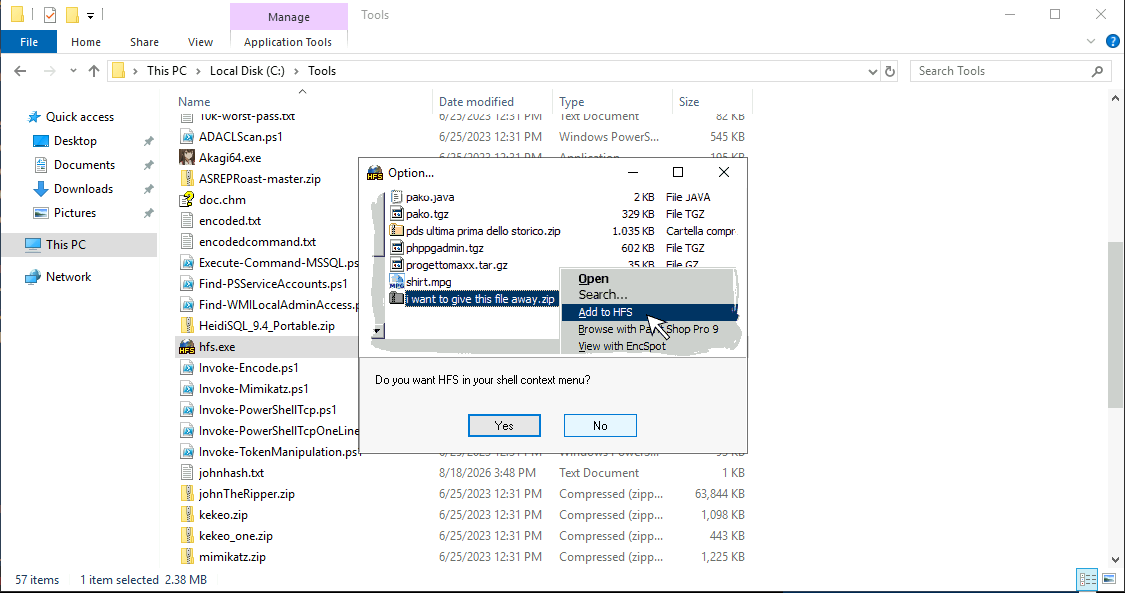Click the ADACLScan.ps1 PowerShell script icon
This screenshot has height=593, width=1125.
click(187, 137)
